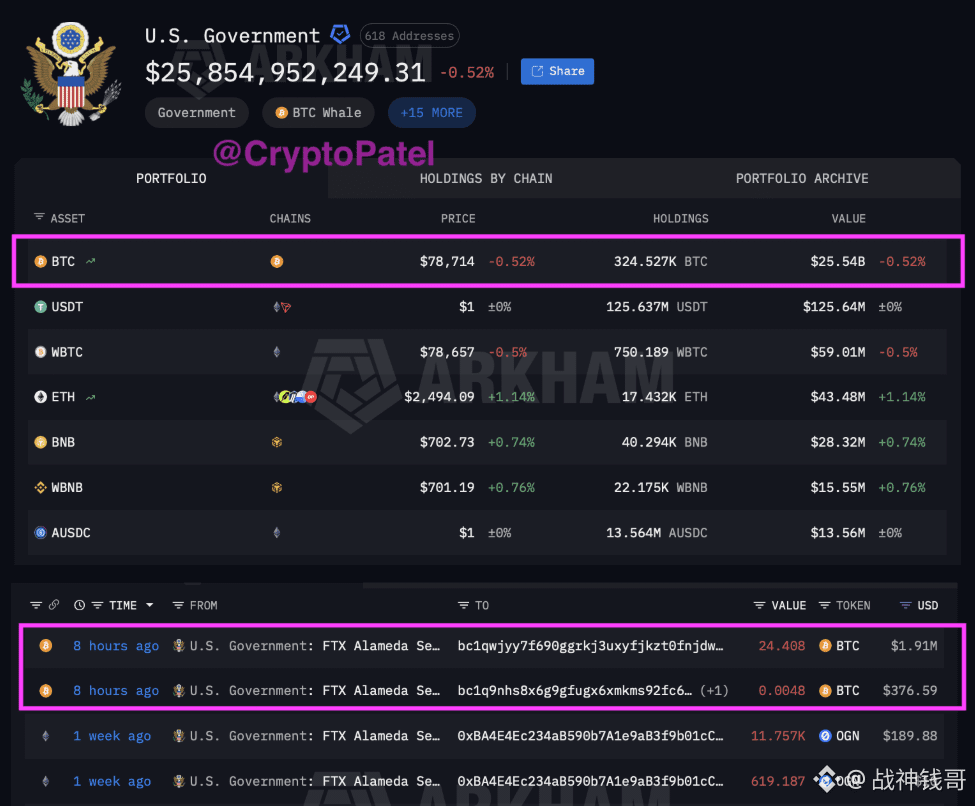Image resolution: width=975 pixels, height=806 pixels.
Task: Sort by the CHAINS column header
Action: click(x=290, y=218)
